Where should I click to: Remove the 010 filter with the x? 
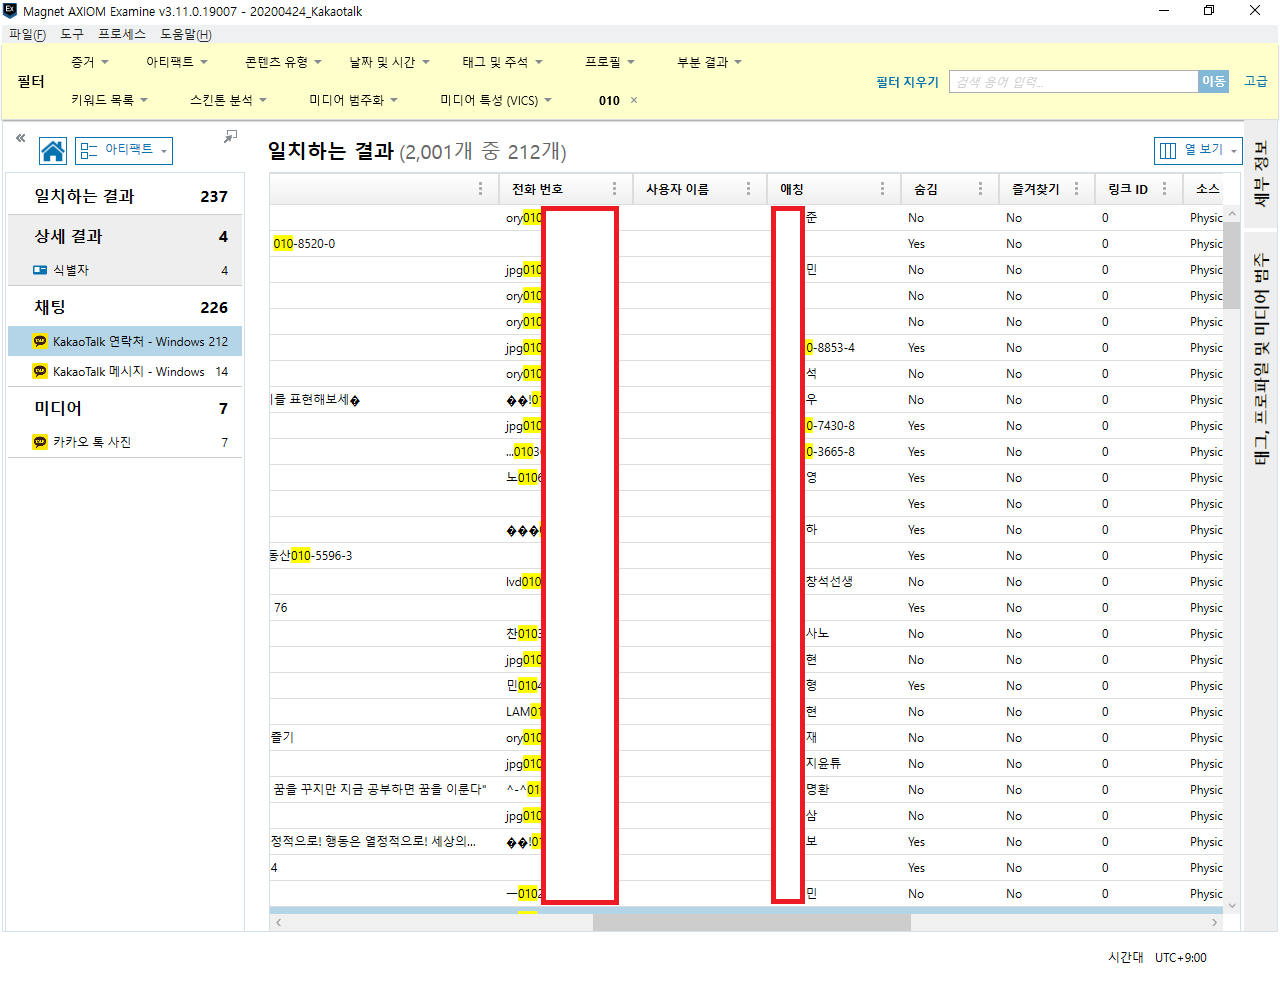tap(634, 100)
